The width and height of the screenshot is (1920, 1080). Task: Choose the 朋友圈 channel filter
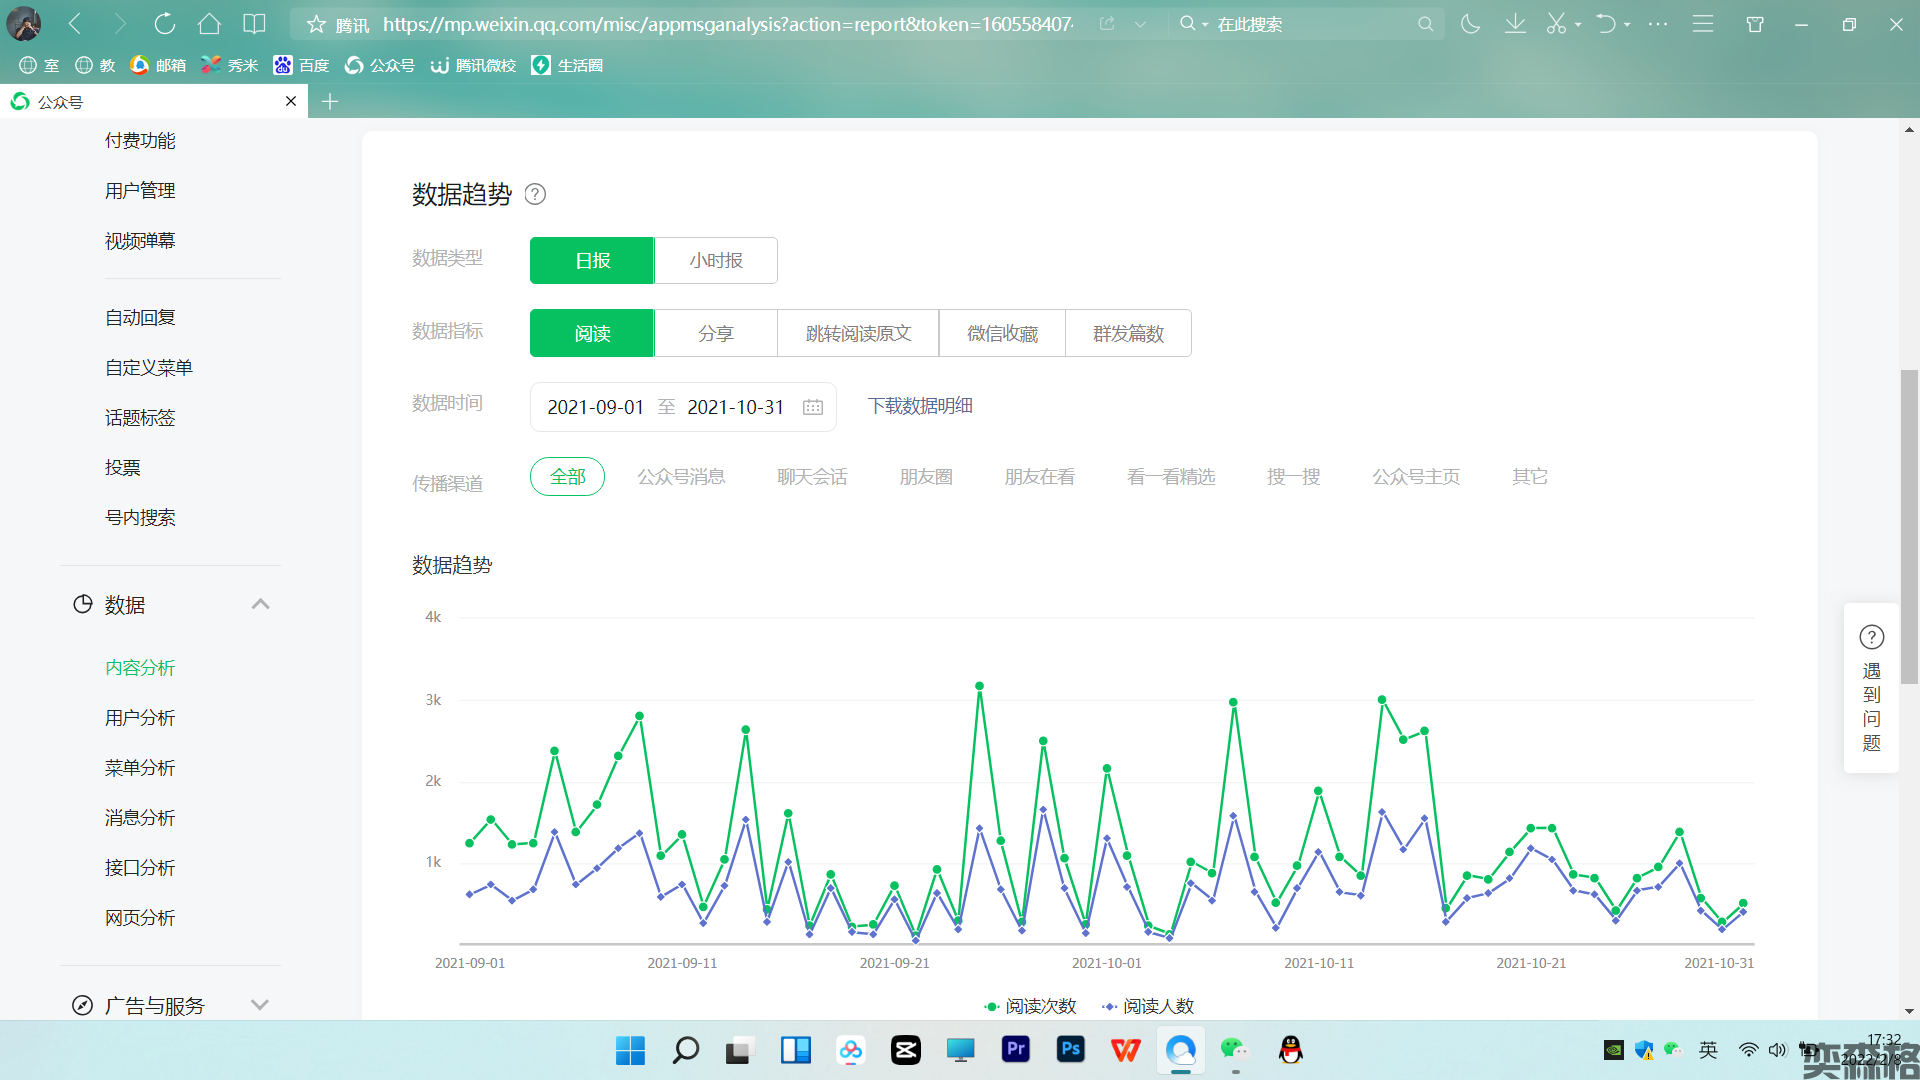[x=926, y=477]
